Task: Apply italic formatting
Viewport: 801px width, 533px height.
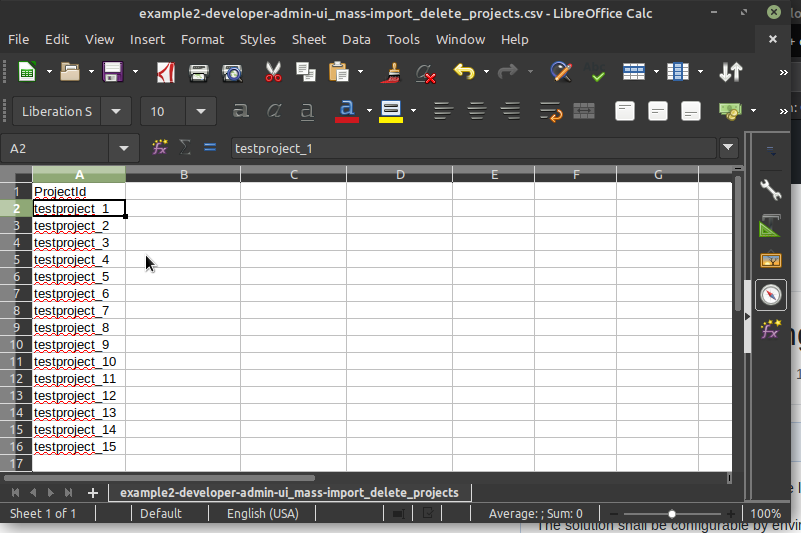Action: tap(274, 111)
